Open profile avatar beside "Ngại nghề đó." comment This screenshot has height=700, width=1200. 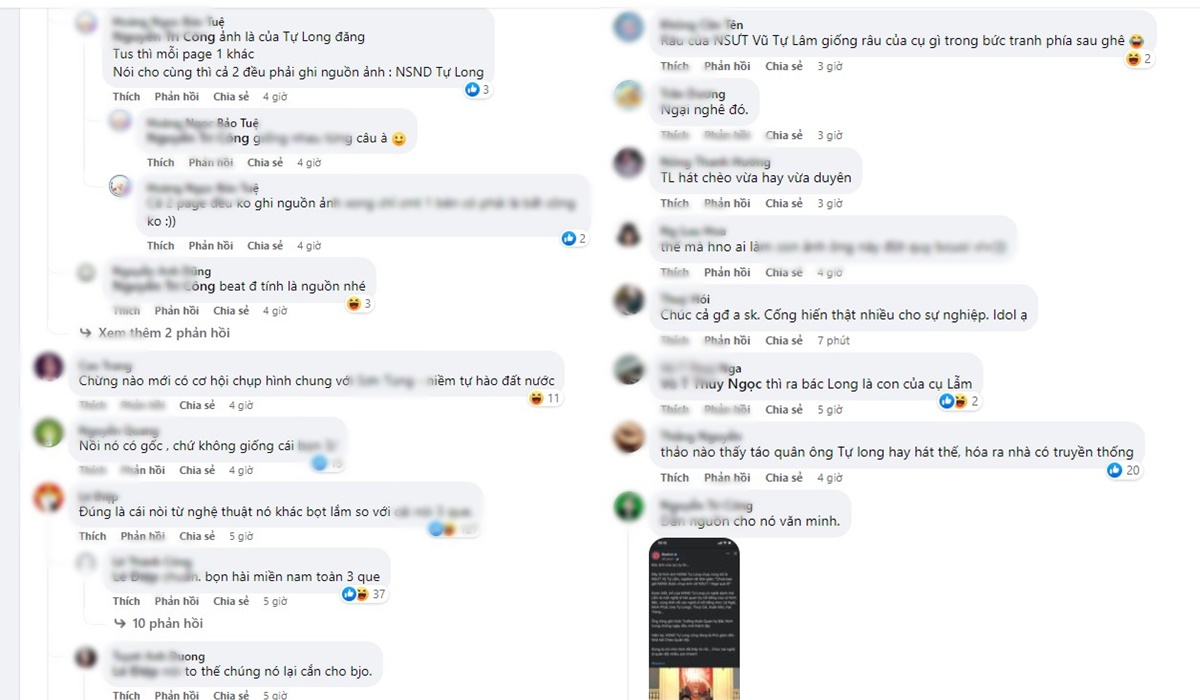[x=628, y=96]
